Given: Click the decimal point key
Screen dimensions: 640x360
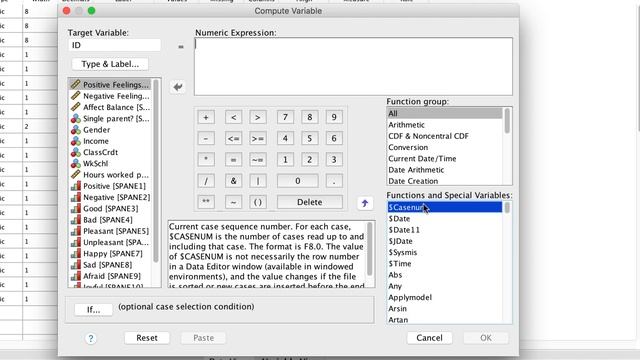Looking at the screenshot, I should coord(334,181).
